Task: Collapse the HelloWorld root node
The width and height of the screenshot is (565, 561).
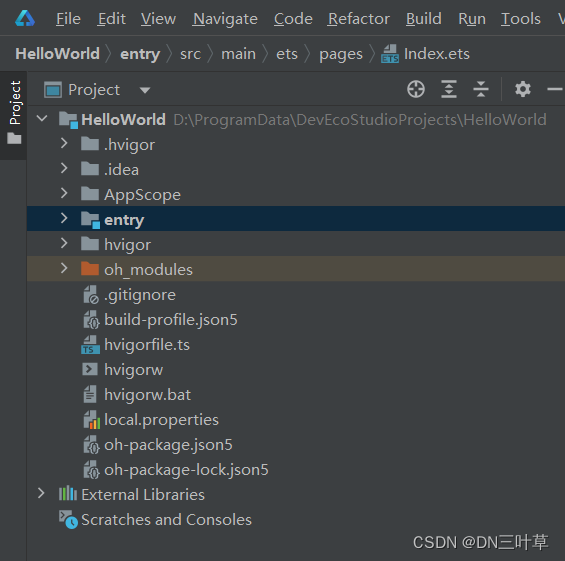Action: point(42,118)
